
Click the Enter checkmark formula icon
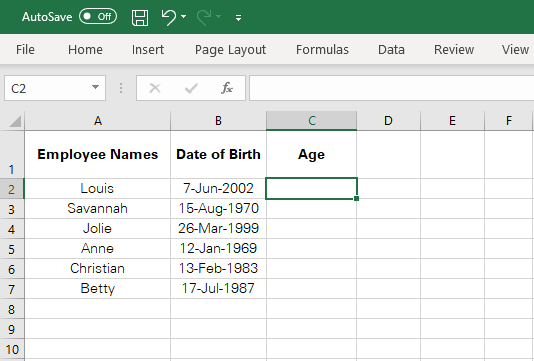click(191, 88)
